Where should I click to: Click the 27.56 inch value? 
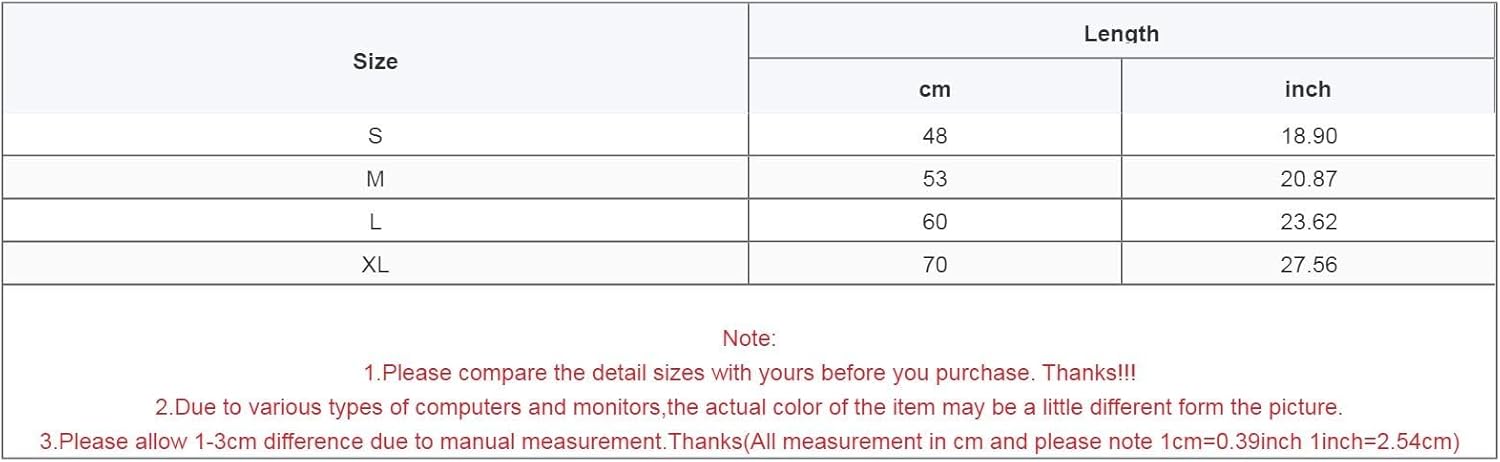(1309, 265)
